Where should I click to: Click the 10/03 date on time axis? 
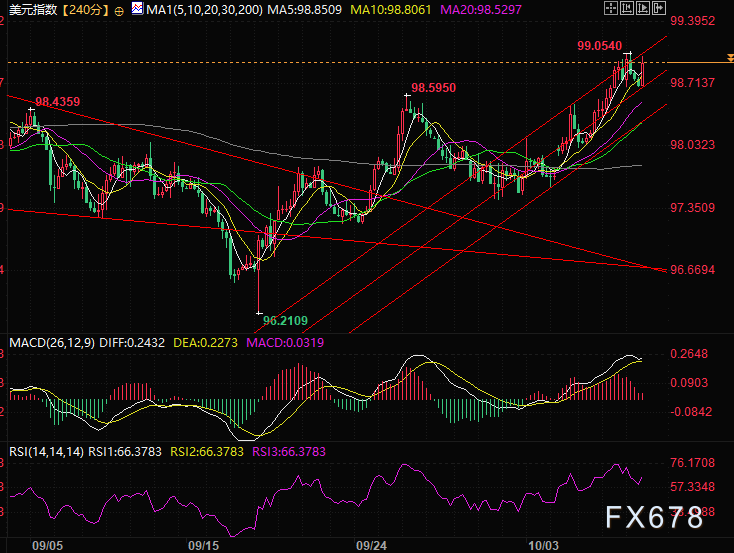click(543, 546)
